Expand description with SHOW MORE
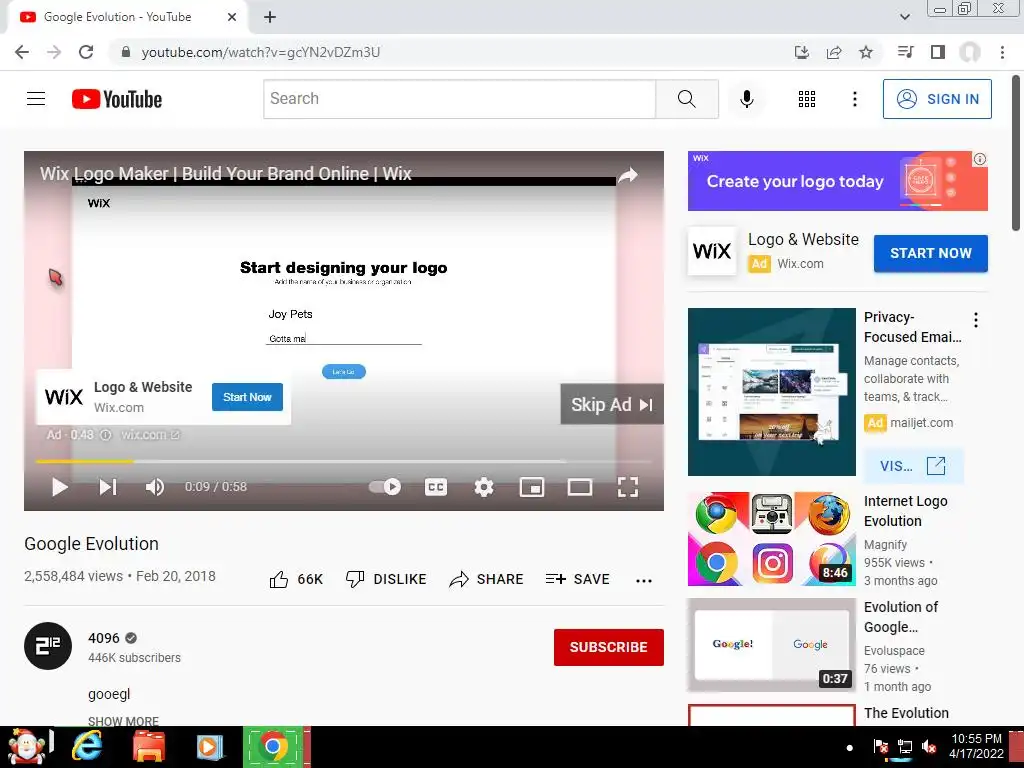 click(123, 721)
